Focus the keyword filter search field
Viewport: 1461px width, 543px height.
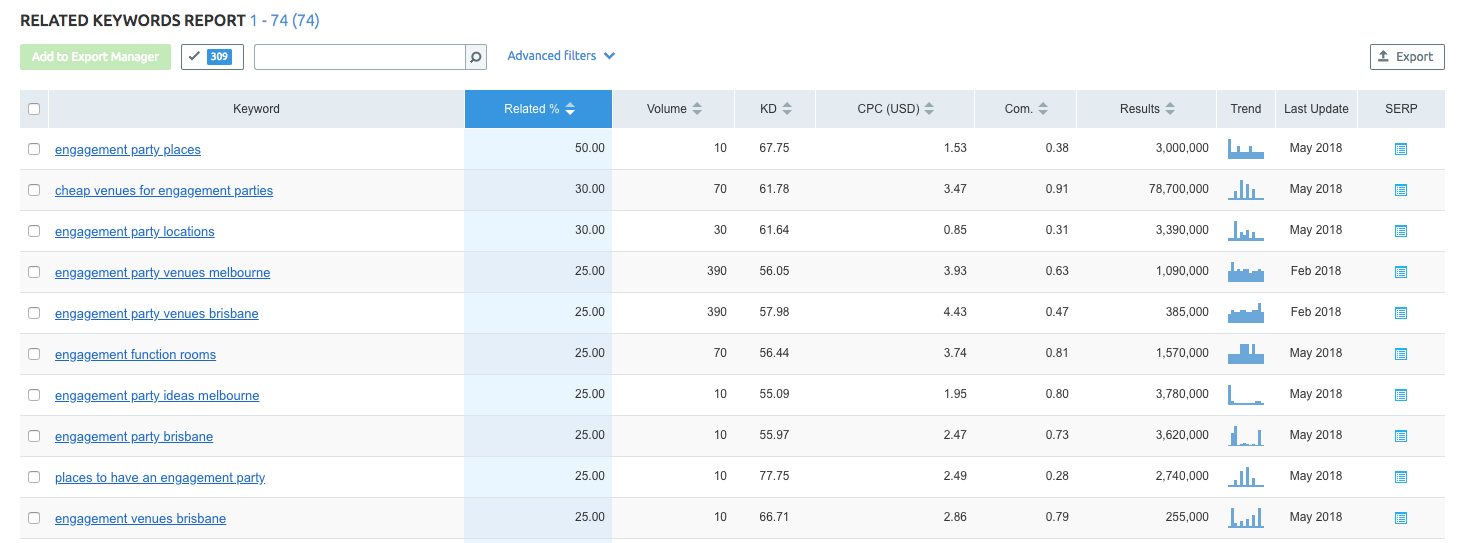360,57
